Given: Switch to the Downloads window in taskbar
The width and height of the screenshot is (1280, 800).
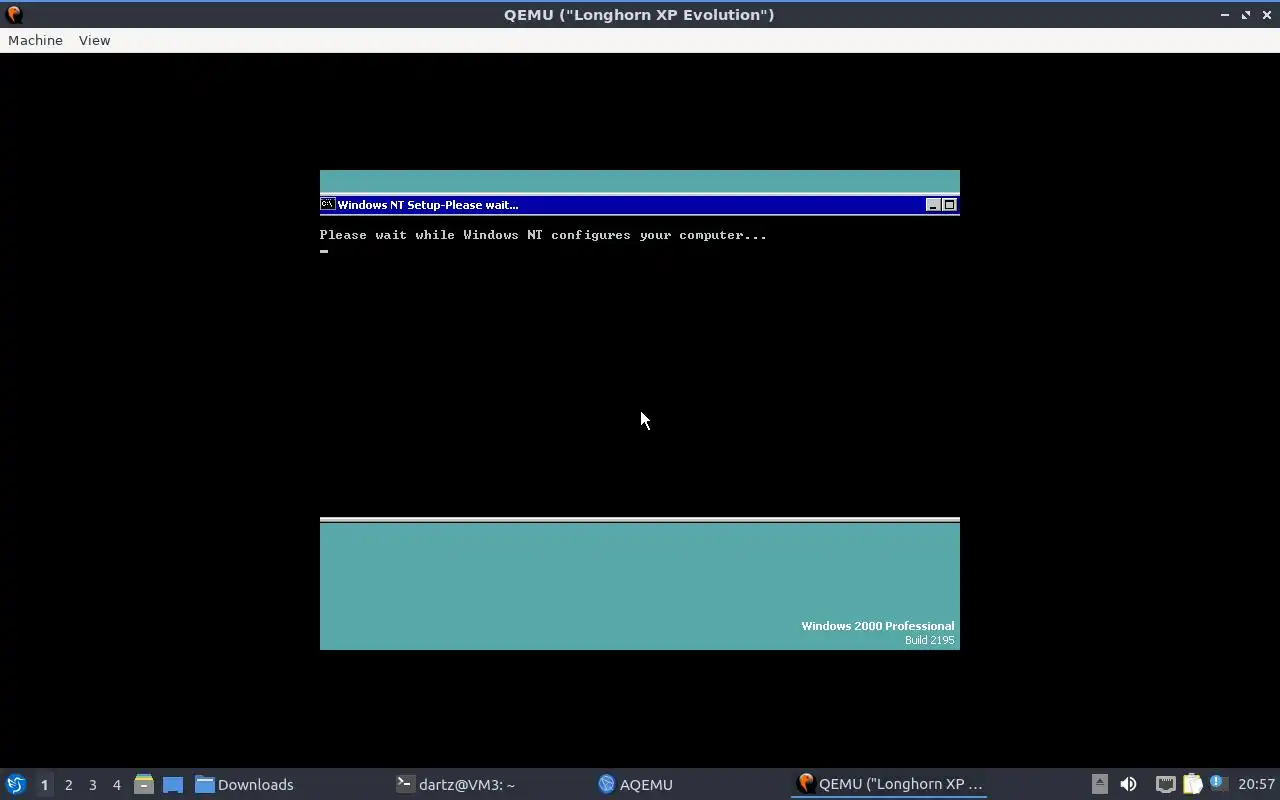Looking at the screenshot, I should click(x=244, y=784).
